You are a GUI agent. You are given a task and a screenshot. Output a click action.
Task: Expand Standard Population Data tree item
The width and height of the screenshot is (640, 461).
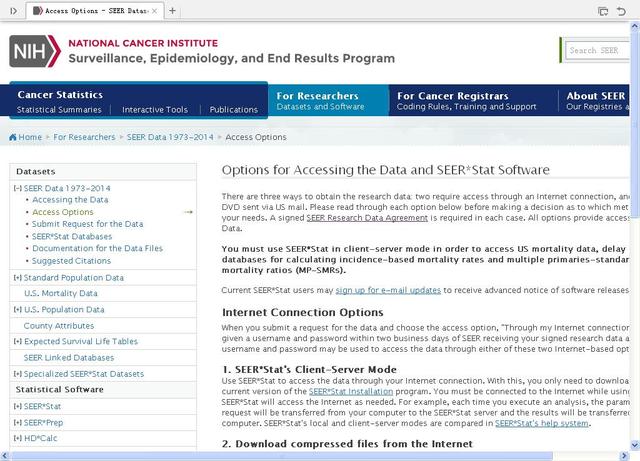click(18, 277)
